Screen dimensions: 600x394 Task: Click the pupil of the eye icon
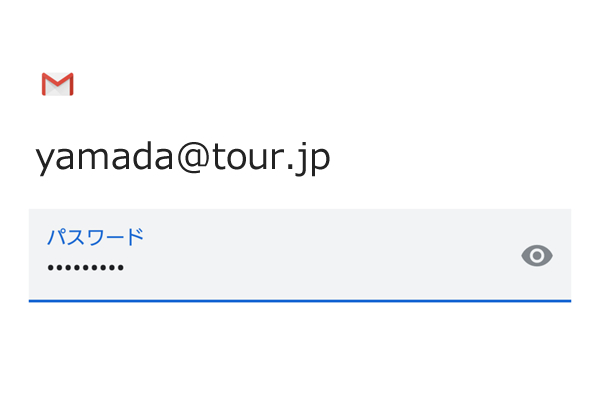click(537, 256)
